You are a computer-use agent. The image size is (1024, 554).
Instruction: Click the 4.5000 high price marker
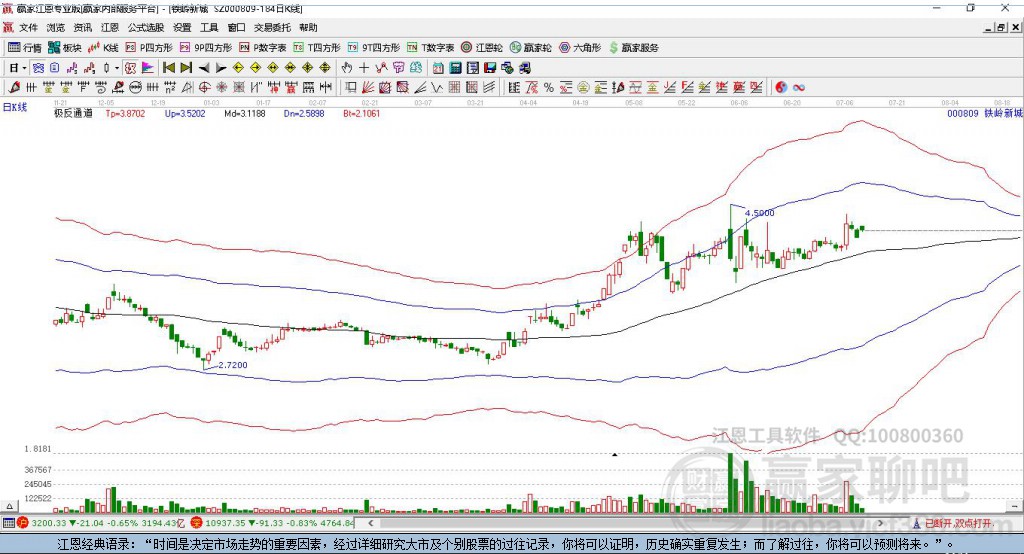[760, 213]
